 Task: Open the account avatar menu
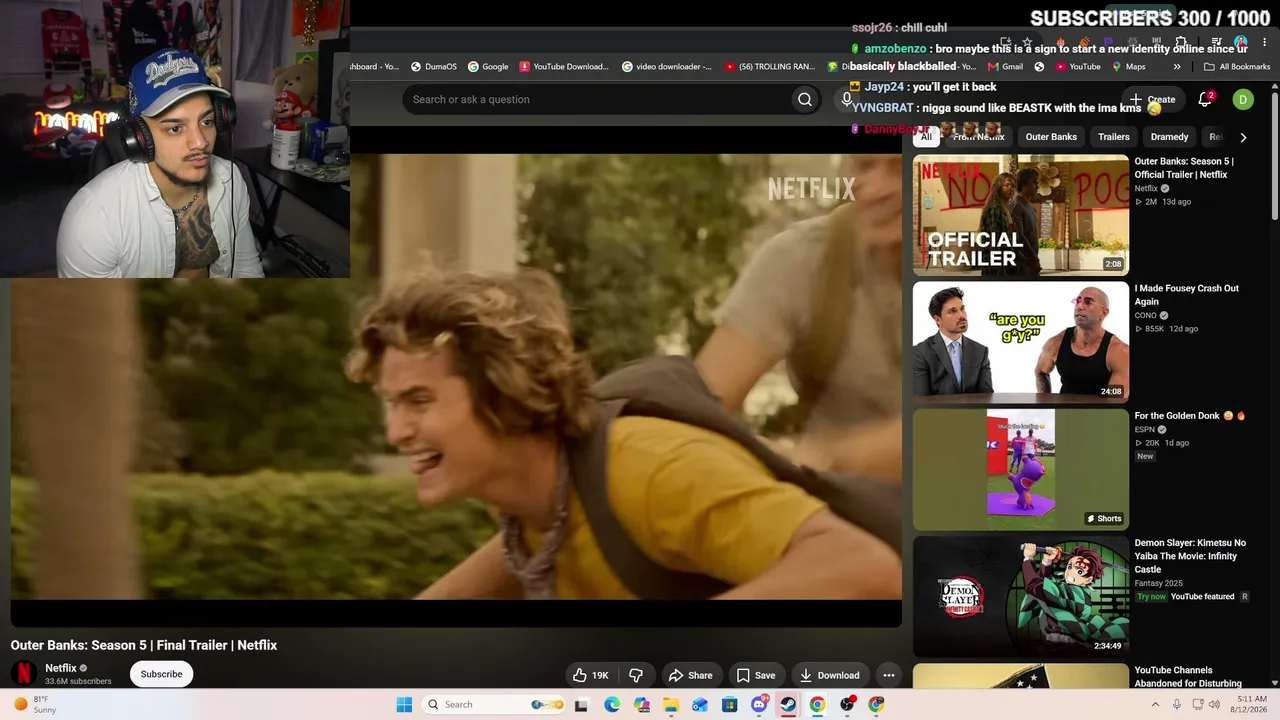[1243, 99]
